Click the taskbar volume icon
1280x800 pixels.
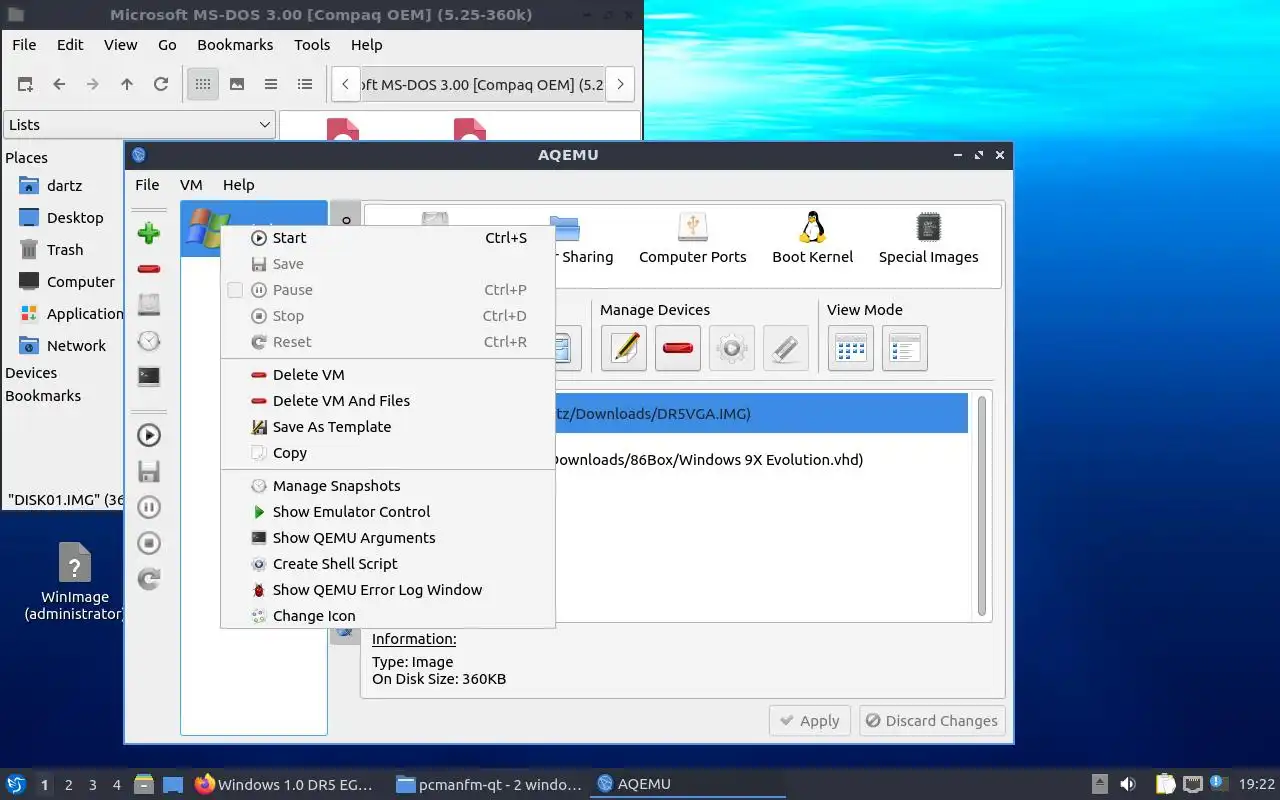coord(1128,785)
